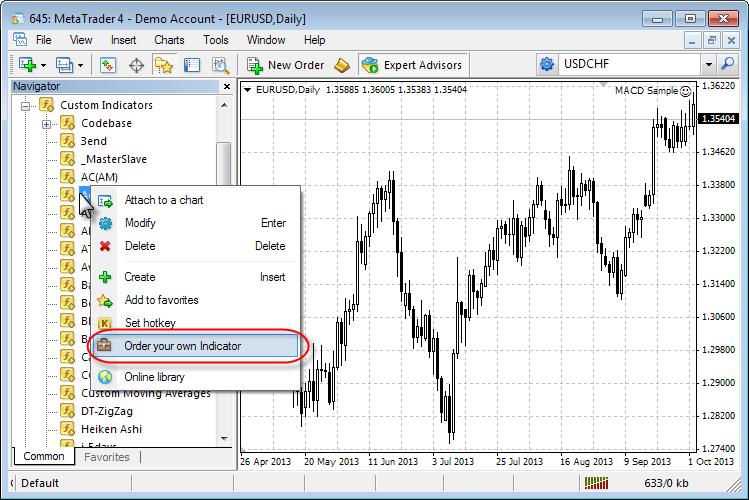Image resolution: width=749 pixels, height=500 pixels.
Task: Select the Codebase folder item
Action: click(x=106, y=123)
